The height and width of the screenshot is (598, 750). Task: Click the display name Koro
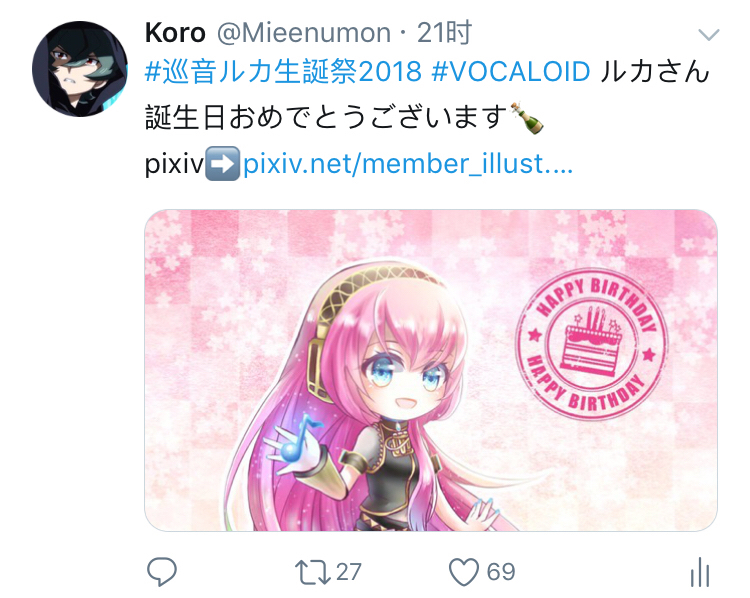click(x=175, y=33)
